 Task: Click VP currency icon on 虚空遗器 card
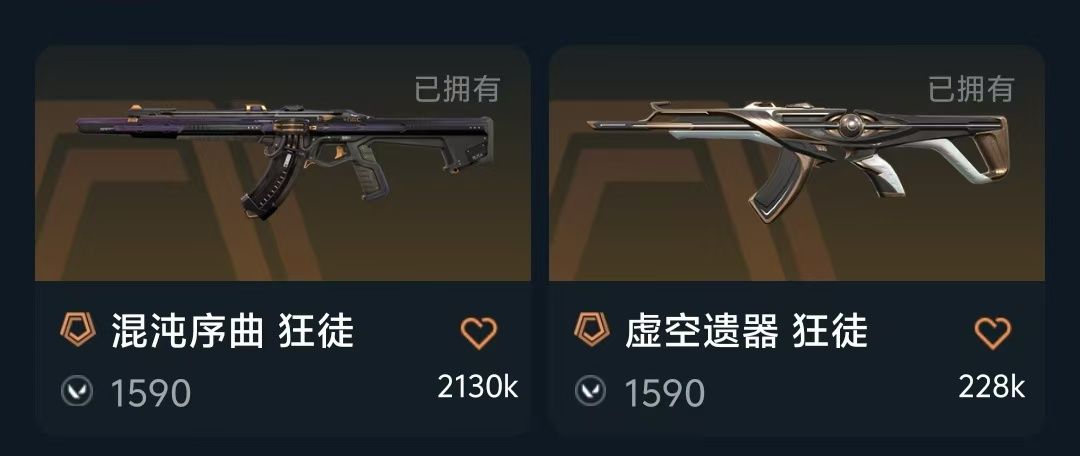pos(590,392)
